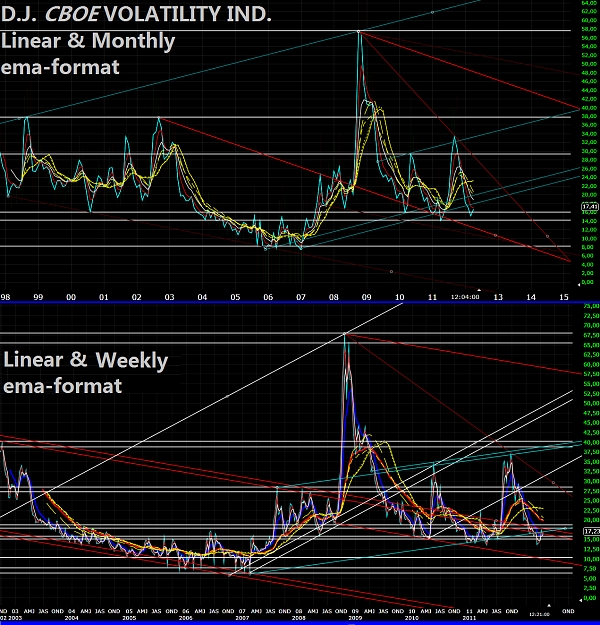Click the 52,50 level on weekly price axis
This screenshot has height=625, width=600.
coord(591,394)
